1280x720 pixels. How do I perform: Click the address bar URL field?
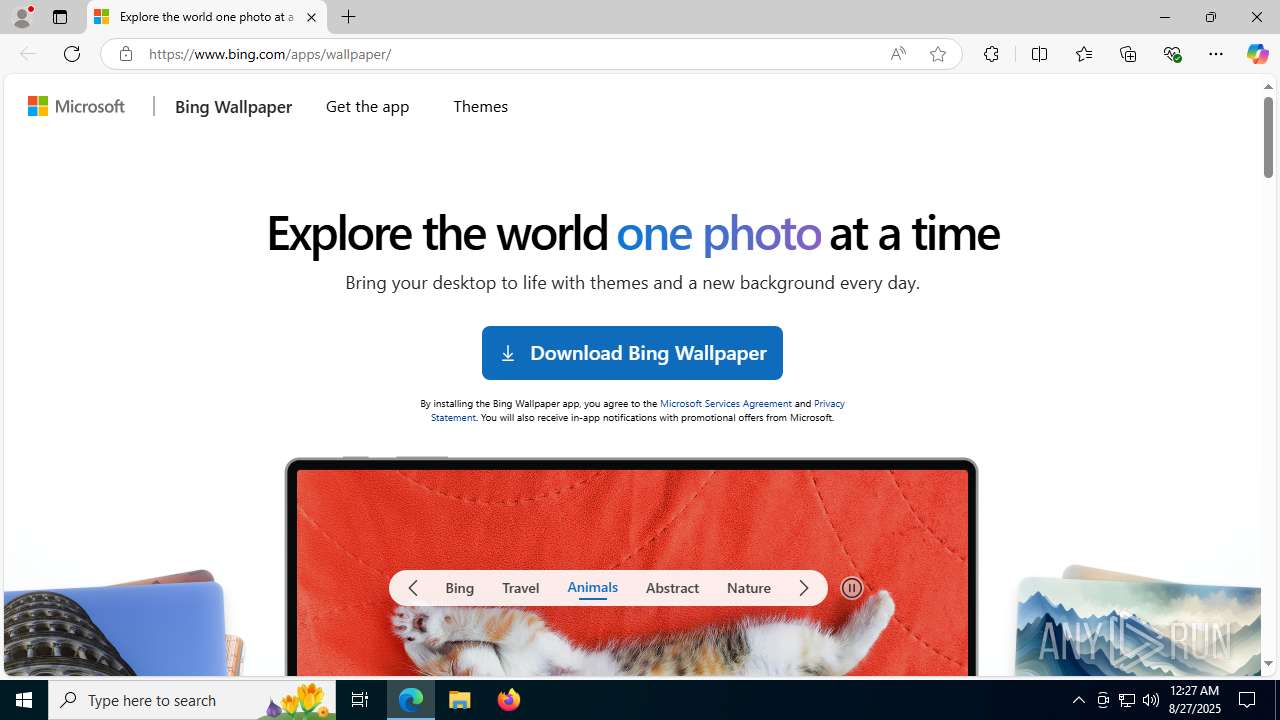coord(510,54)
